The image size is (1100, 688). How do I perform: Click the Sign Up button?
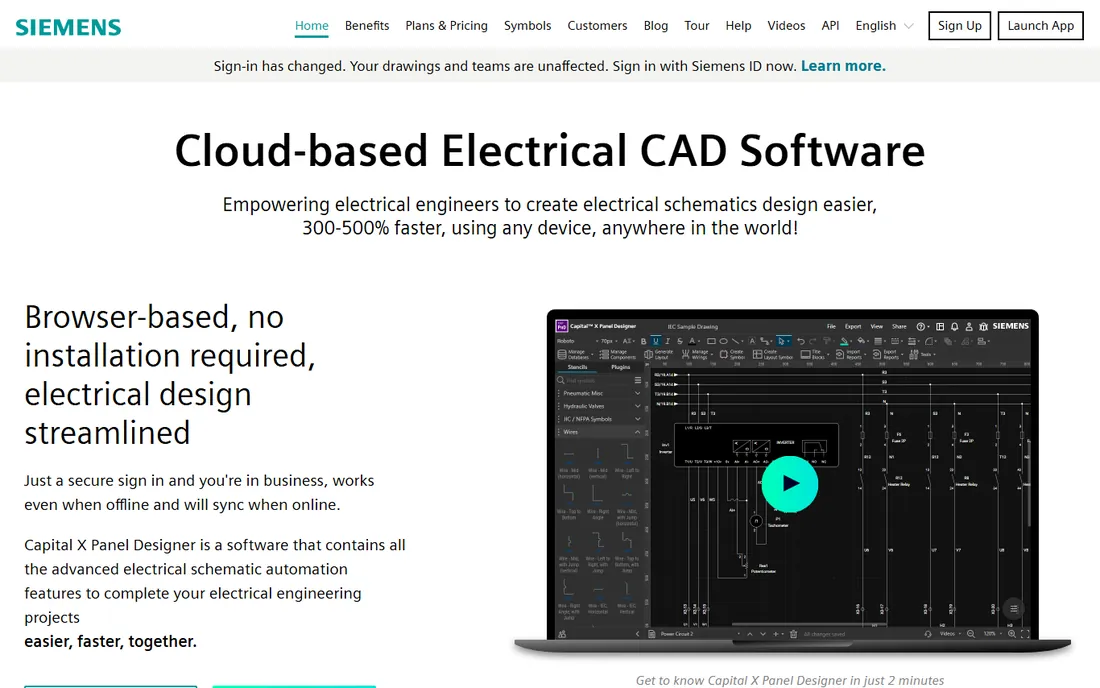(960, 26)
